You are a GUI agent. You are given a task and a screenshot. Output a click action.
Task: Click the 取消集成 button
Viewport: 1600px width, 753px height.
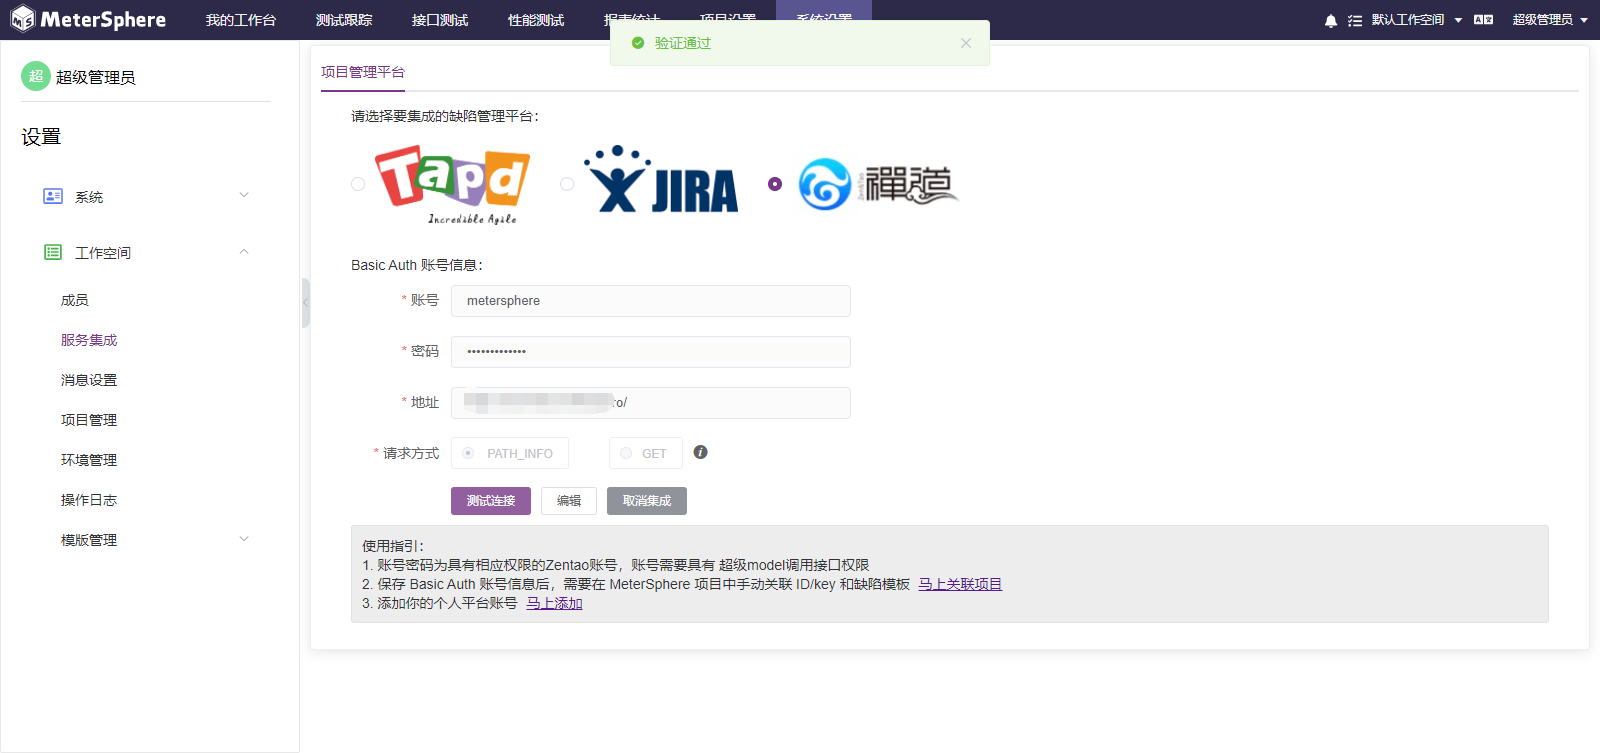tap(647, 501)
